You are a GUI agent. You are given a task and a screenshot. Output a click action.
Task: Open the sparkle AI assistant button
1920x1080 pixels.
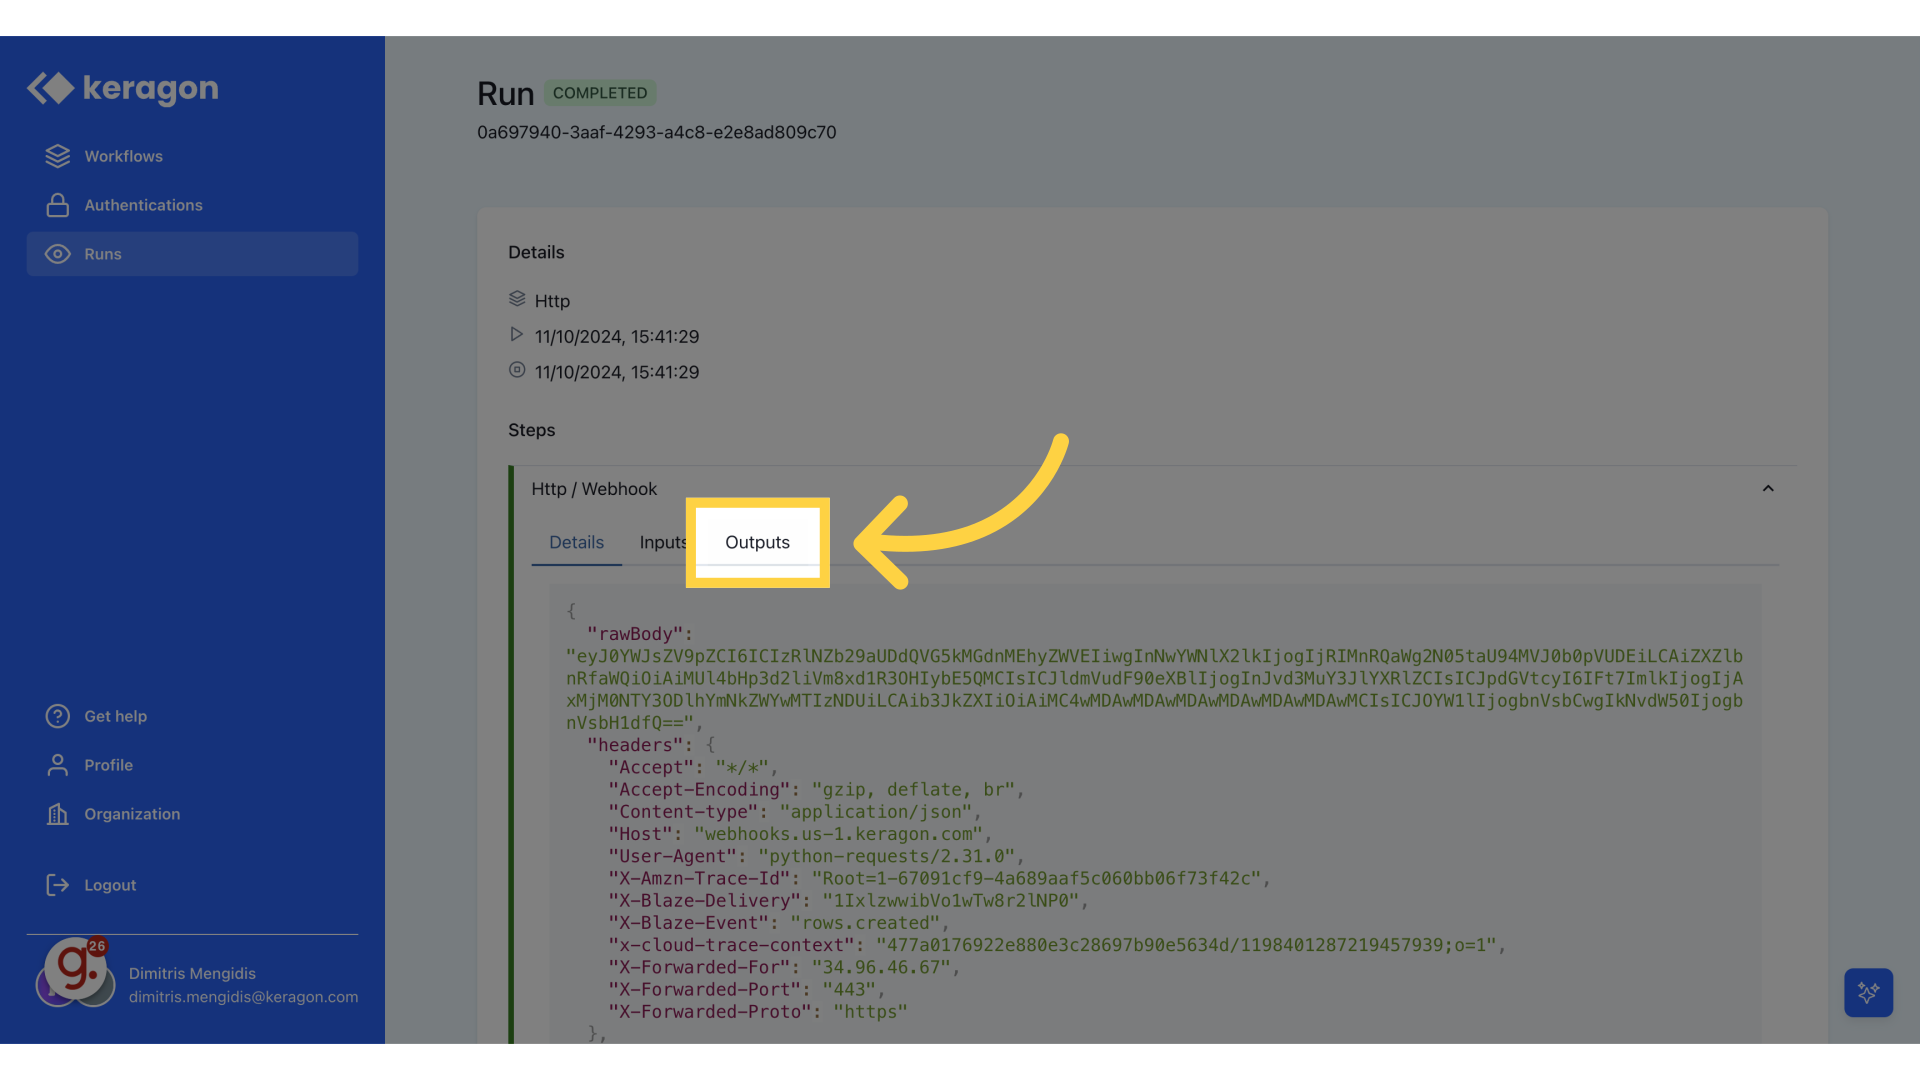tap(1868, 992)
